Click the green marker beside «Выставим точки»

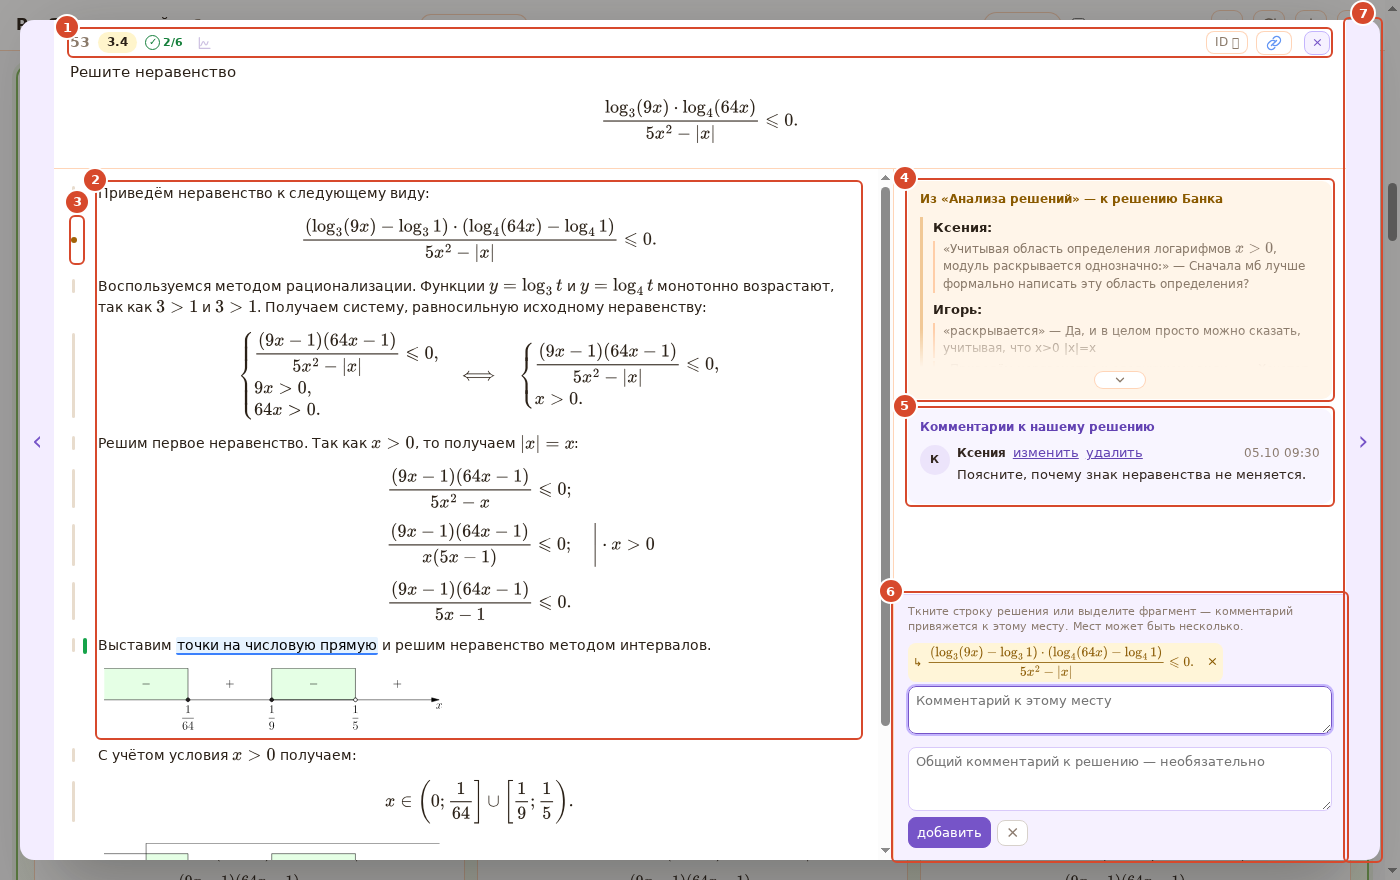click(x=85, y=646)
